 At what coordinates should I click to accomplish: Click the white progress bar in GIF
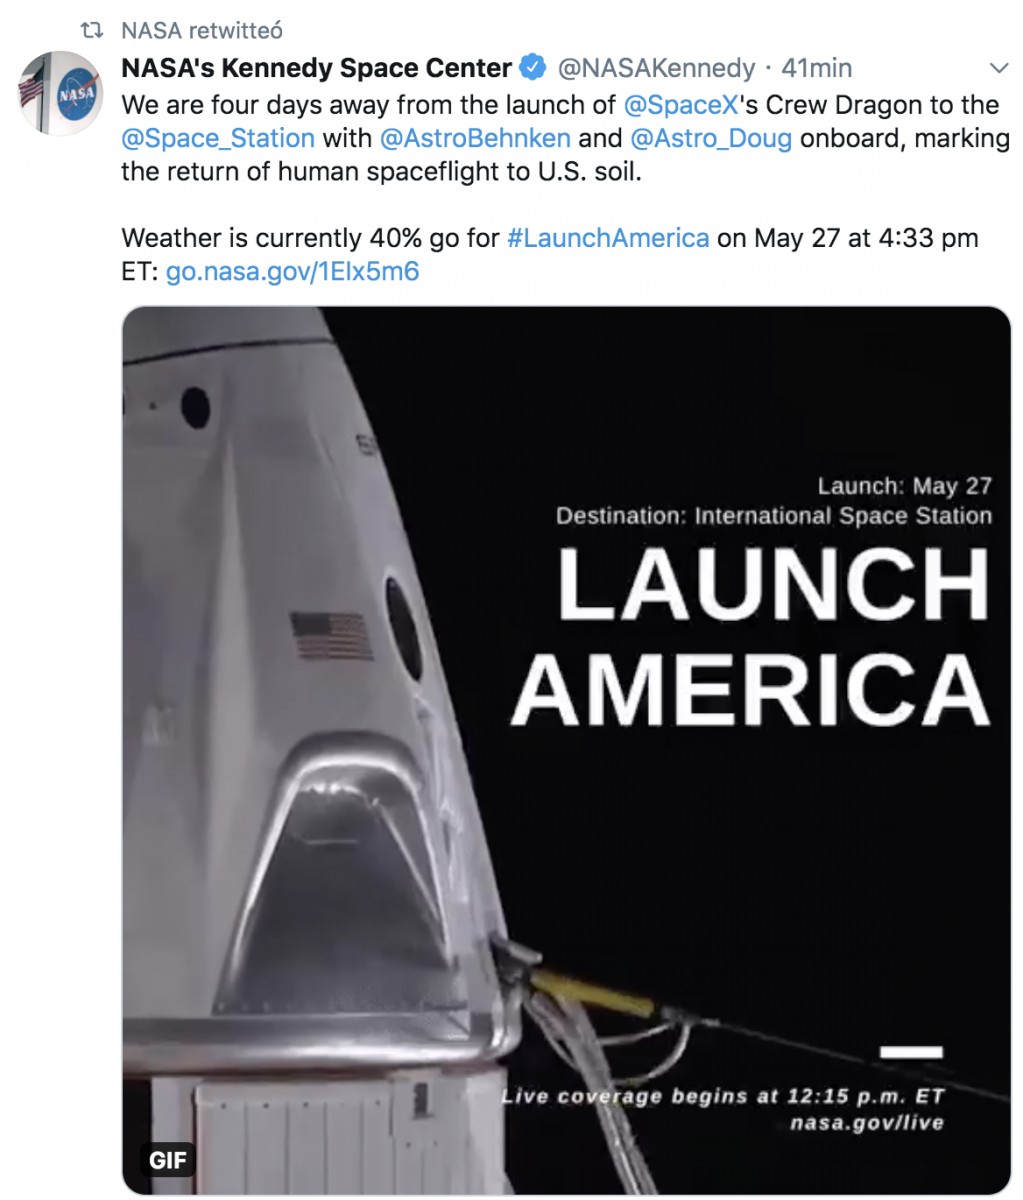(x=911, y=1052)
